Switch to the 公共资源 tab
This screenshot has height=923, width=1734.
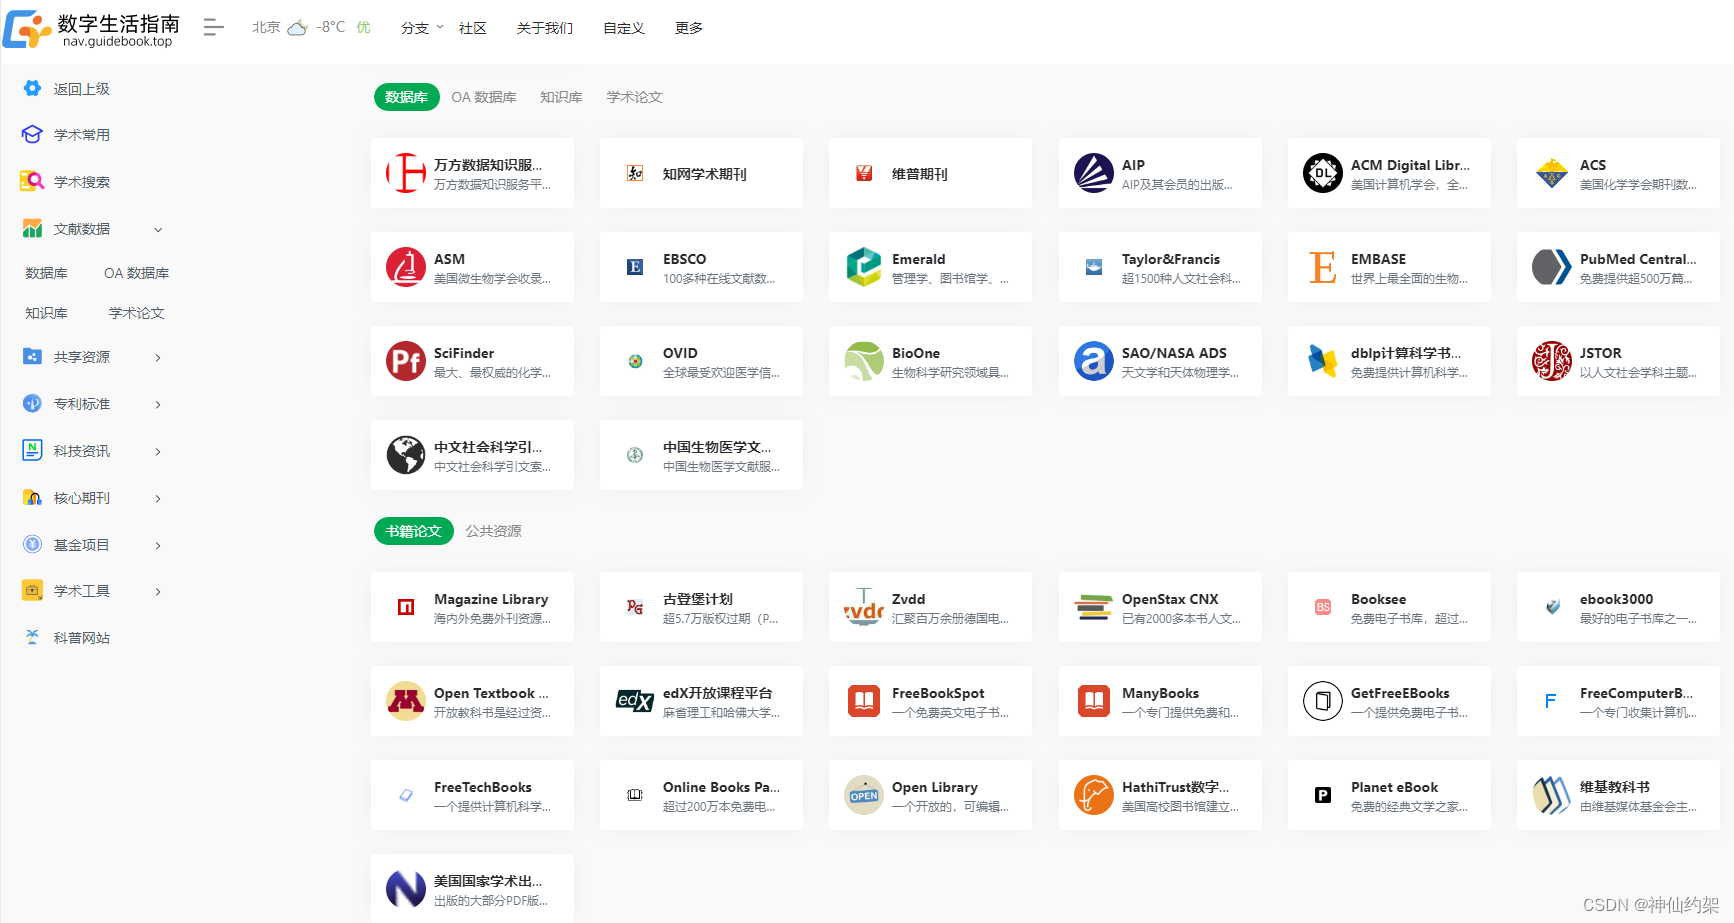(x=493, y=531)
